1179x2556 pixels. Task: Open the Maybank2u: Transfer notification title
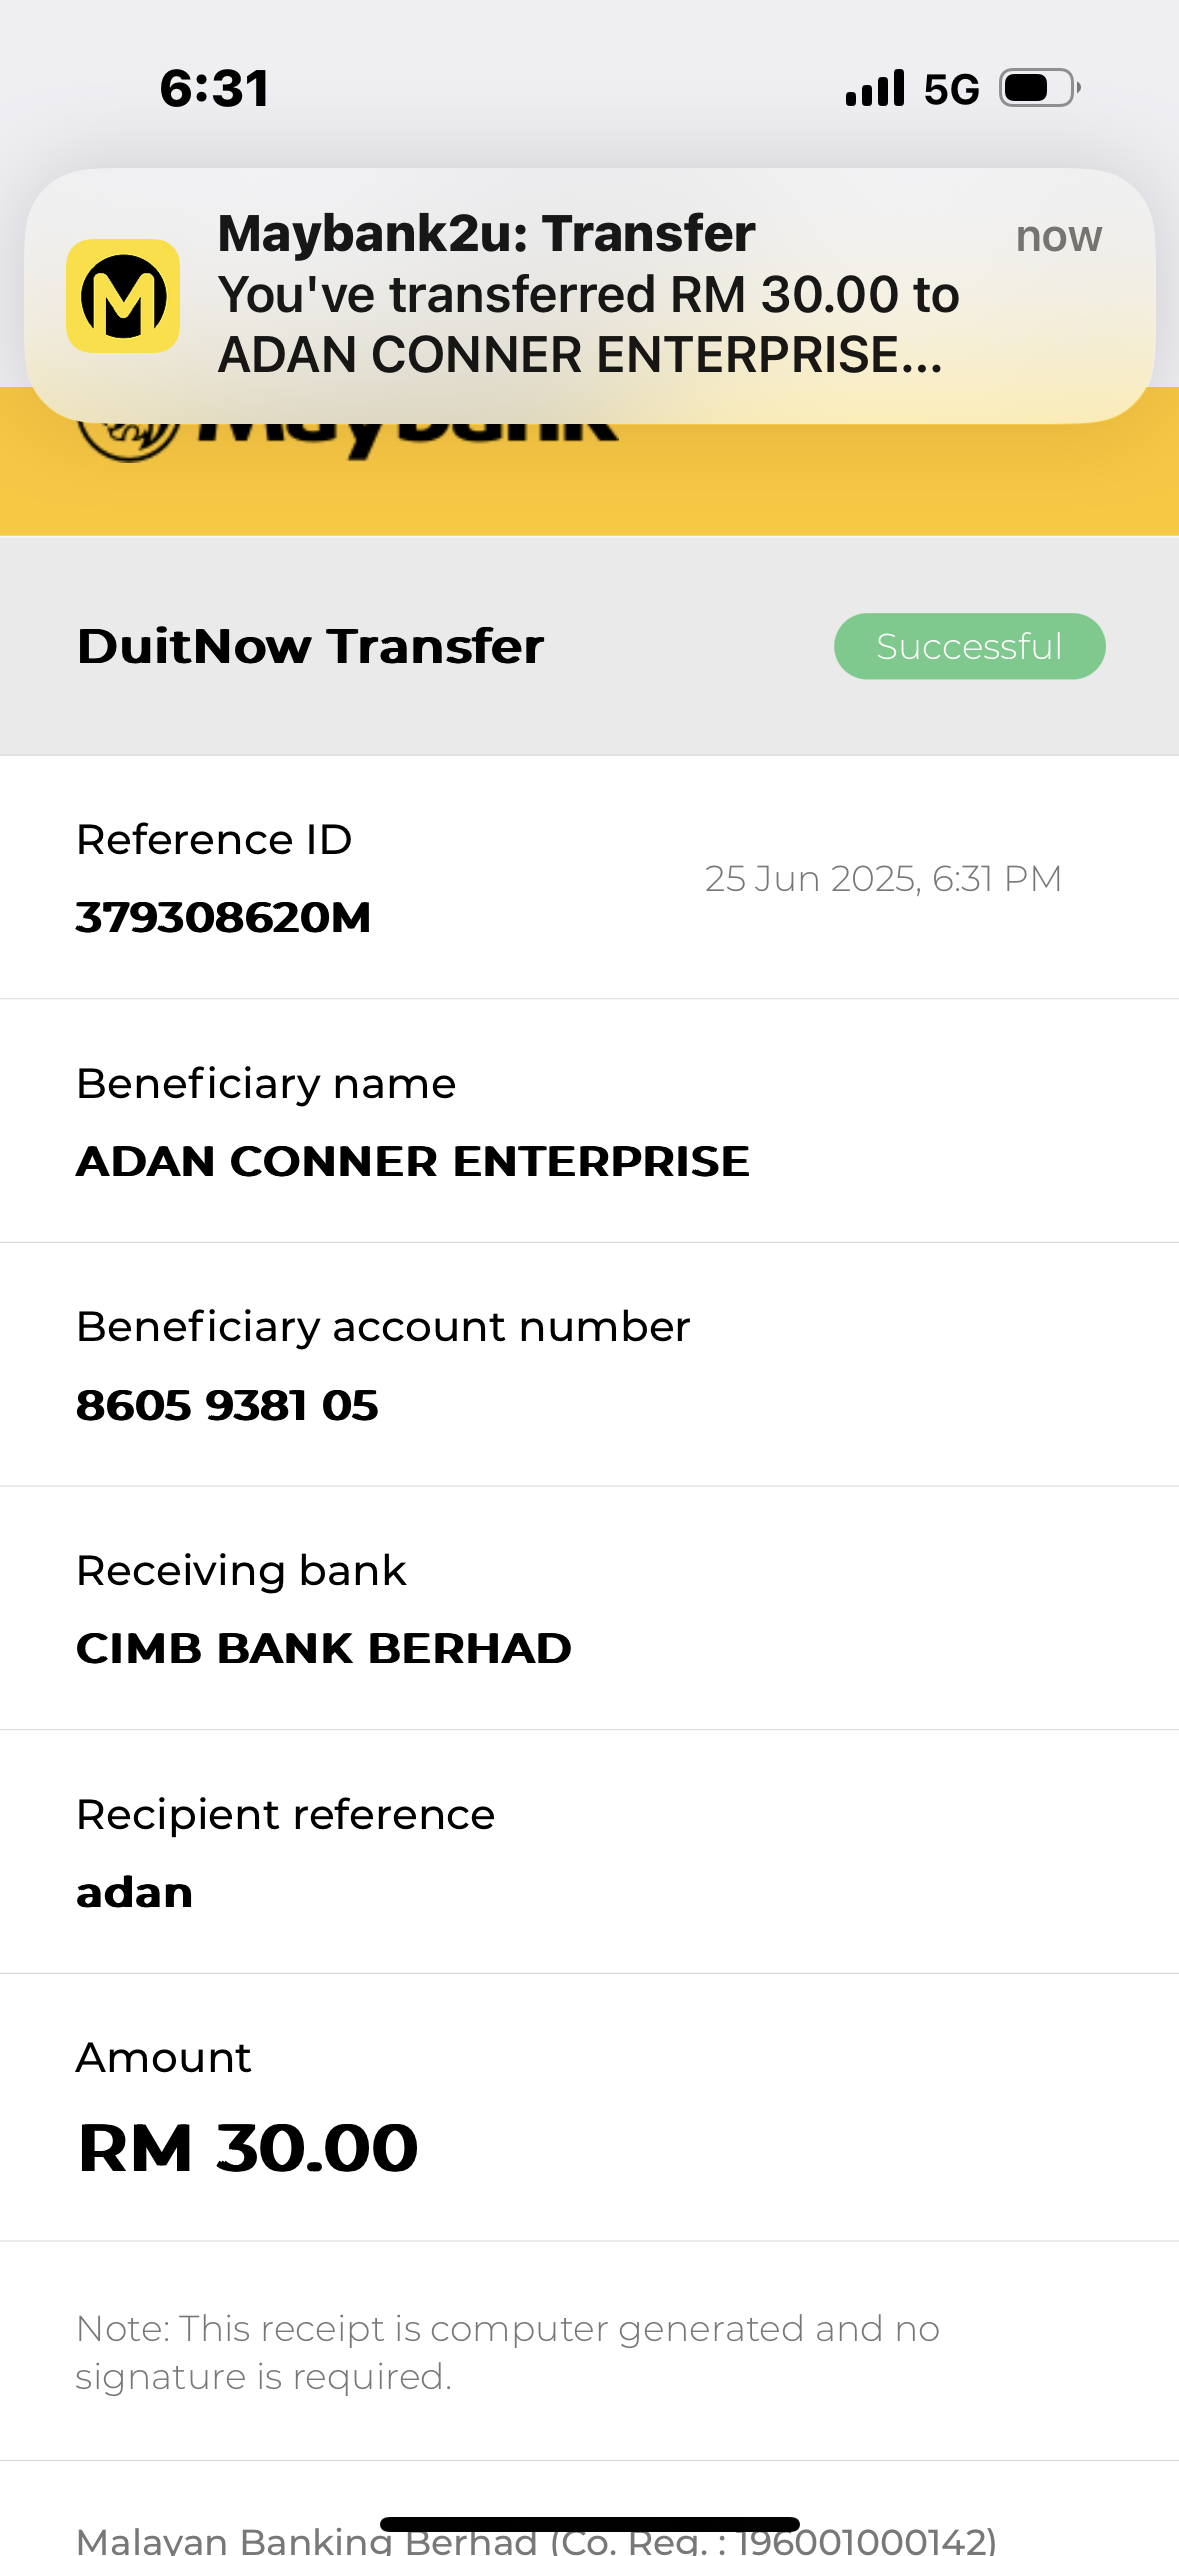click(x=486, y=234)
